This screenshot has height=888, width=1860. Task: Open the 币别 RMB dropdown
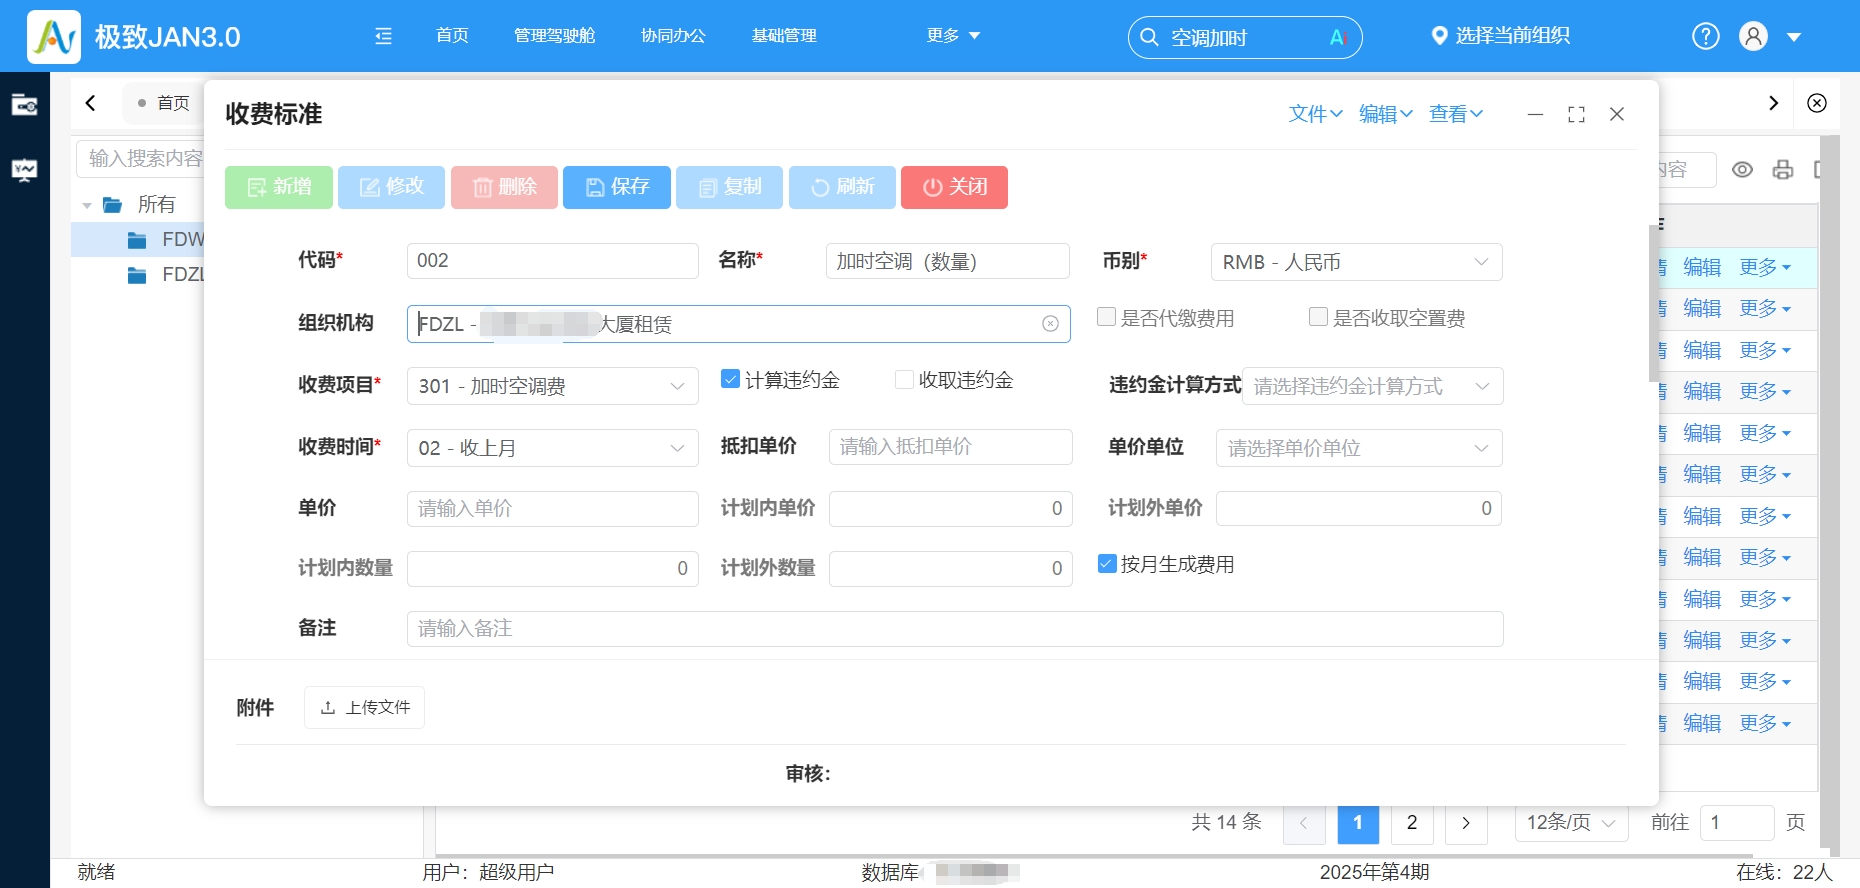pos(1356,262)
